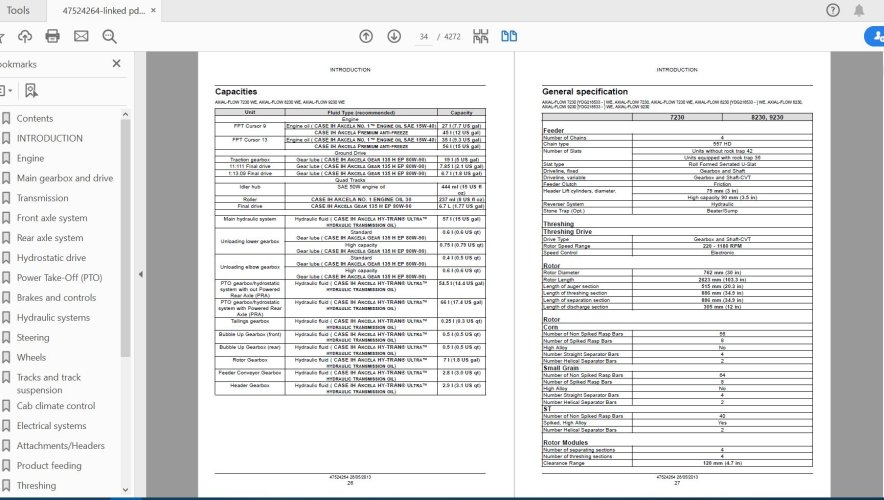
Task: Close the 47524264-linked pdf tab
Action: coord(153,10)
